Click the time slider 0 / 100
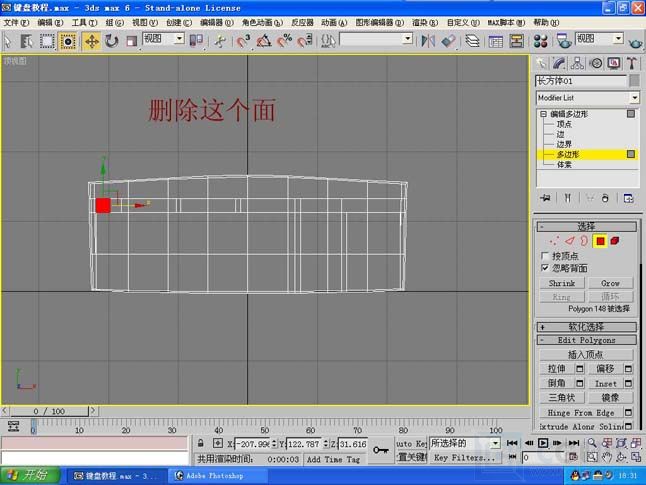Viewport: 646px width, 485px height. (49, 411)
